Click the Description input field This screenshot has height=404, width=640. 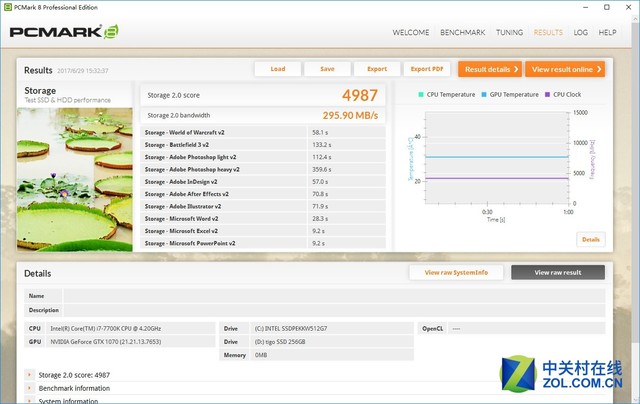click(334, 310)
